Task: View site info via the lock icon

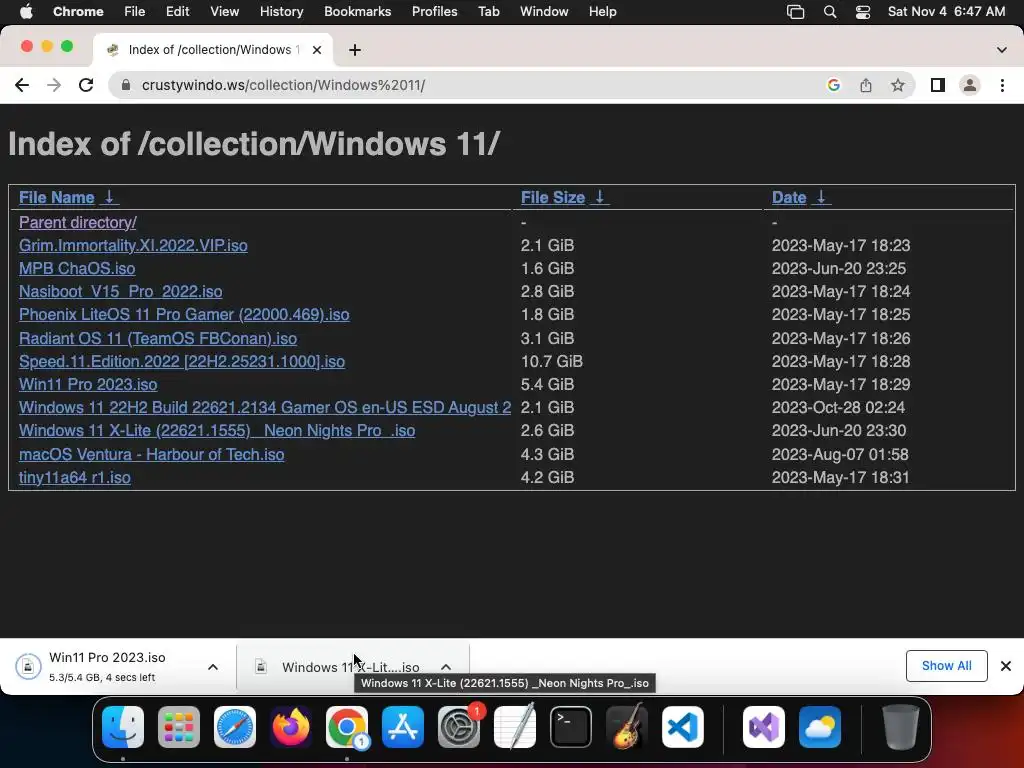Action: 126,85
